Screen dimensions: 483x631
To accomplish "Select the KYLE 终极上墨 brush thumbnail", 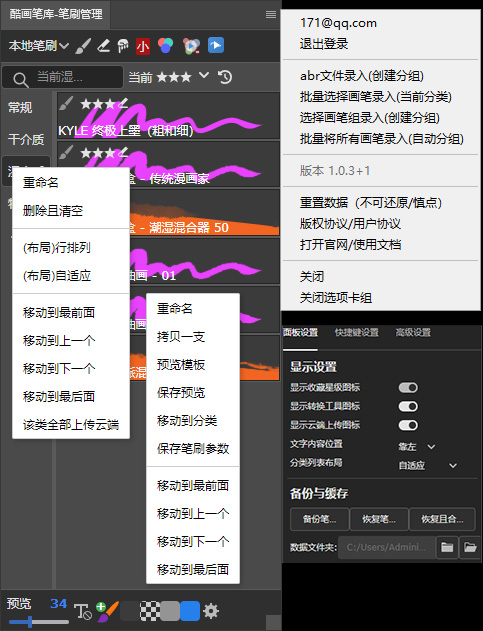I will coord(168,115).
